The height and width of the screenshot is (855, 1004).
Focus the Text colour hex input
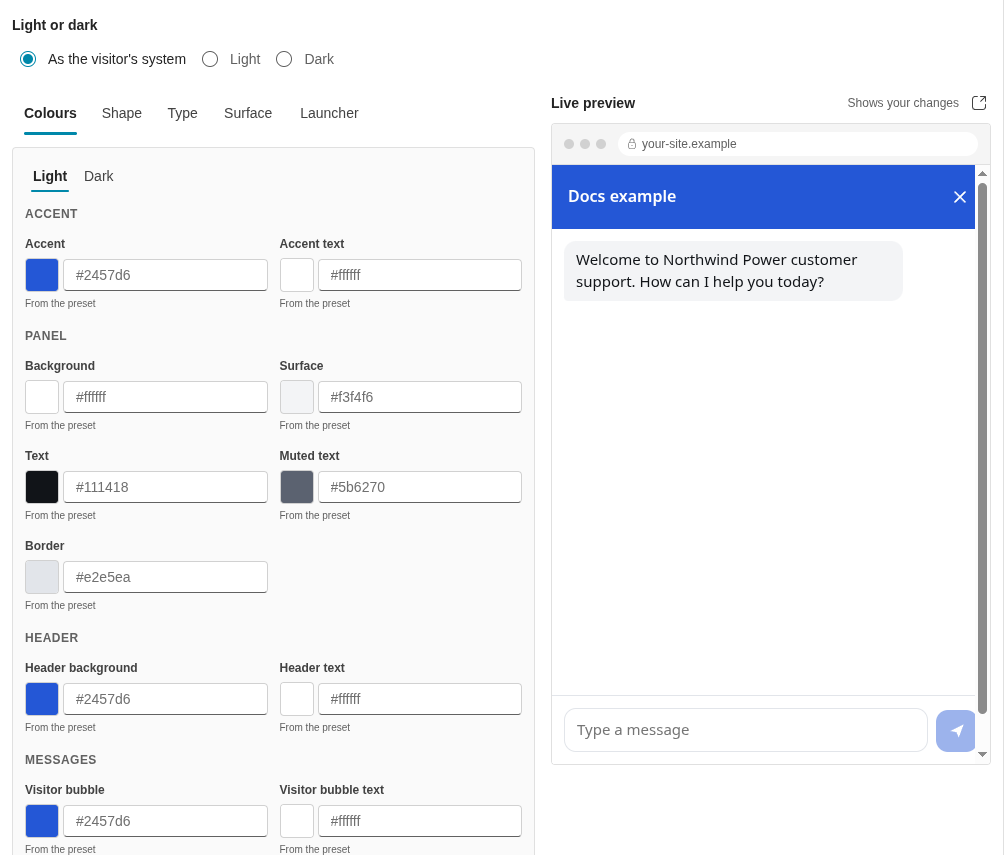(x=165, y=487)
